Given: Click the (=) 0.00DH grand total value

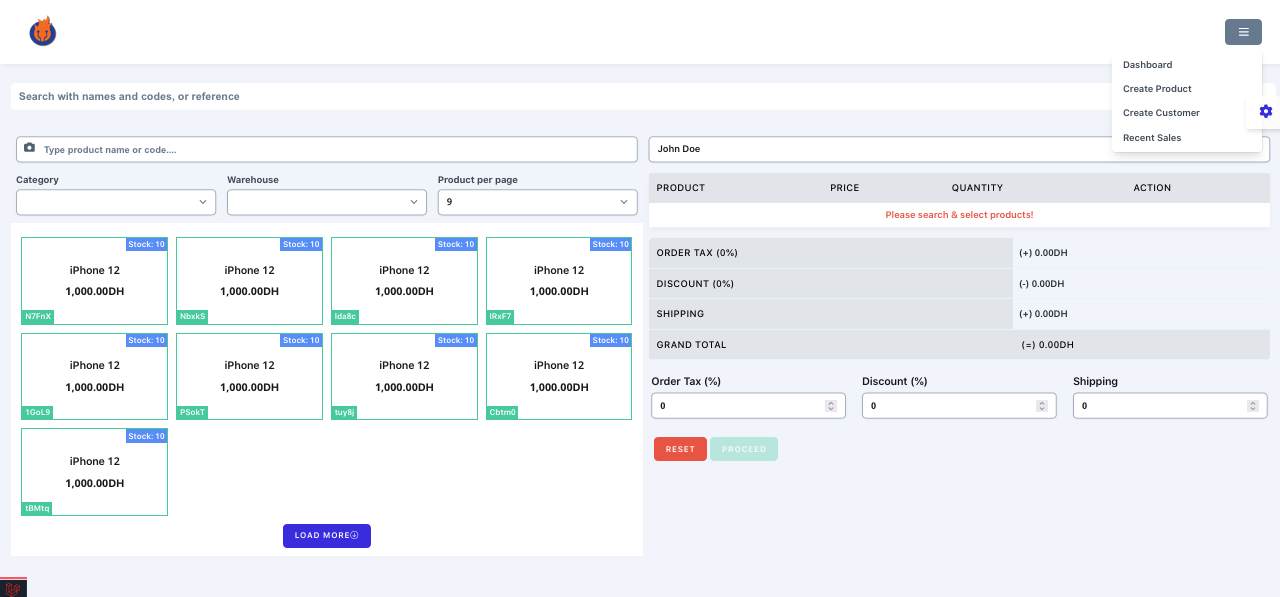Looking at the screenshot, I should click(1047, 345).
